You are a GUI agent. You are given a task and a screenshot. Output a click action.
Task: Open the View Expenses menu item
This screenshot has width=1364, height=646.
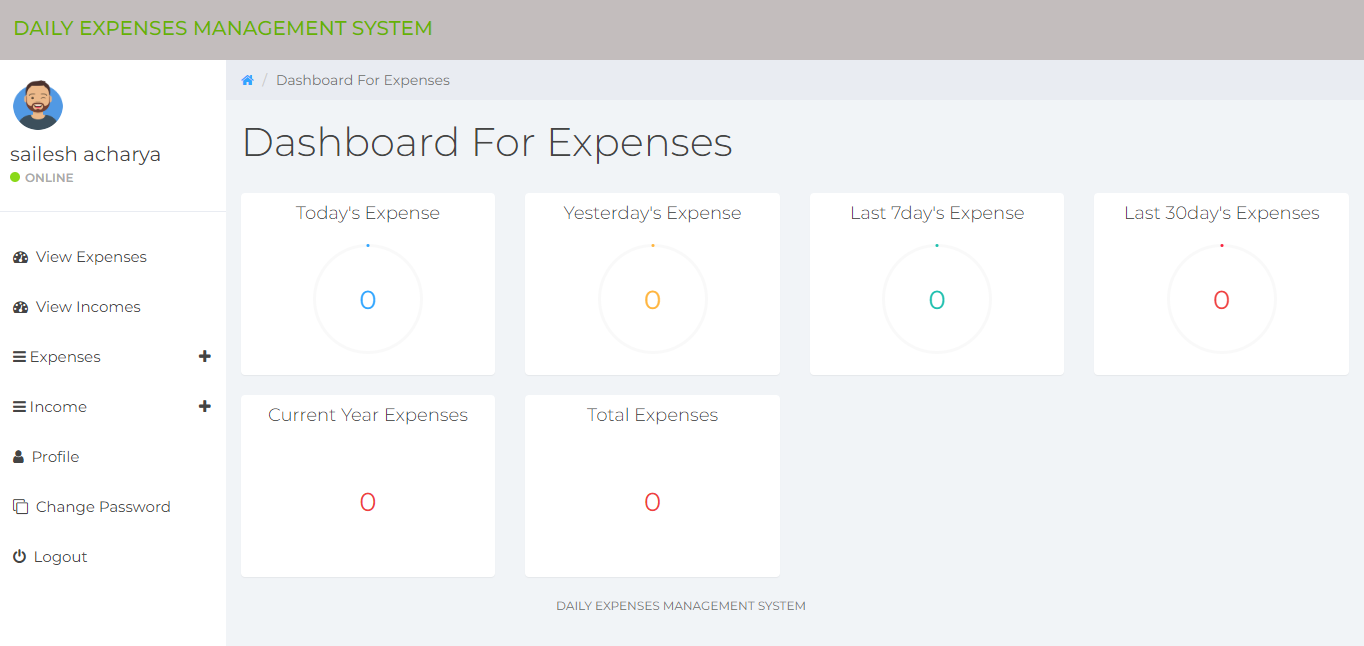pyautogui.click(x=91, y=257)
